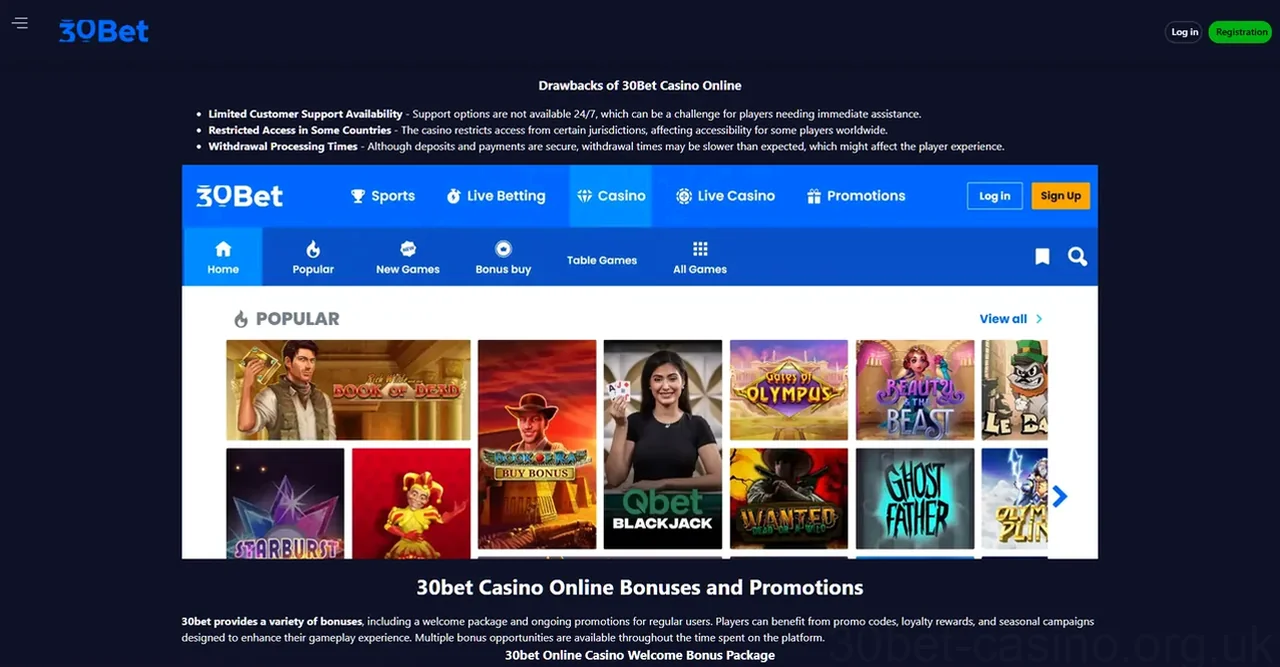Open the Starburst game thumbnail
The width and height of the screenshot is (1280, 667).
click(x=285, y=503)
